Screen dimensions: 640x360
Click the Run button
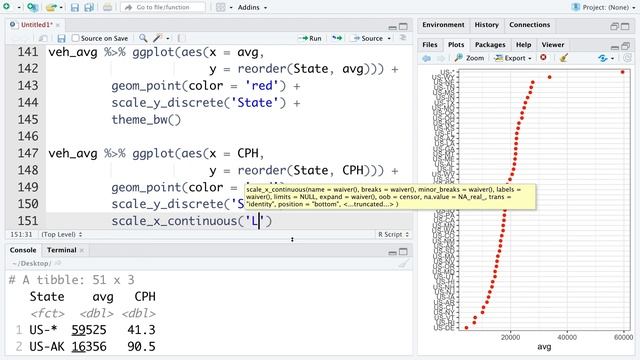(x=310, y=38)
